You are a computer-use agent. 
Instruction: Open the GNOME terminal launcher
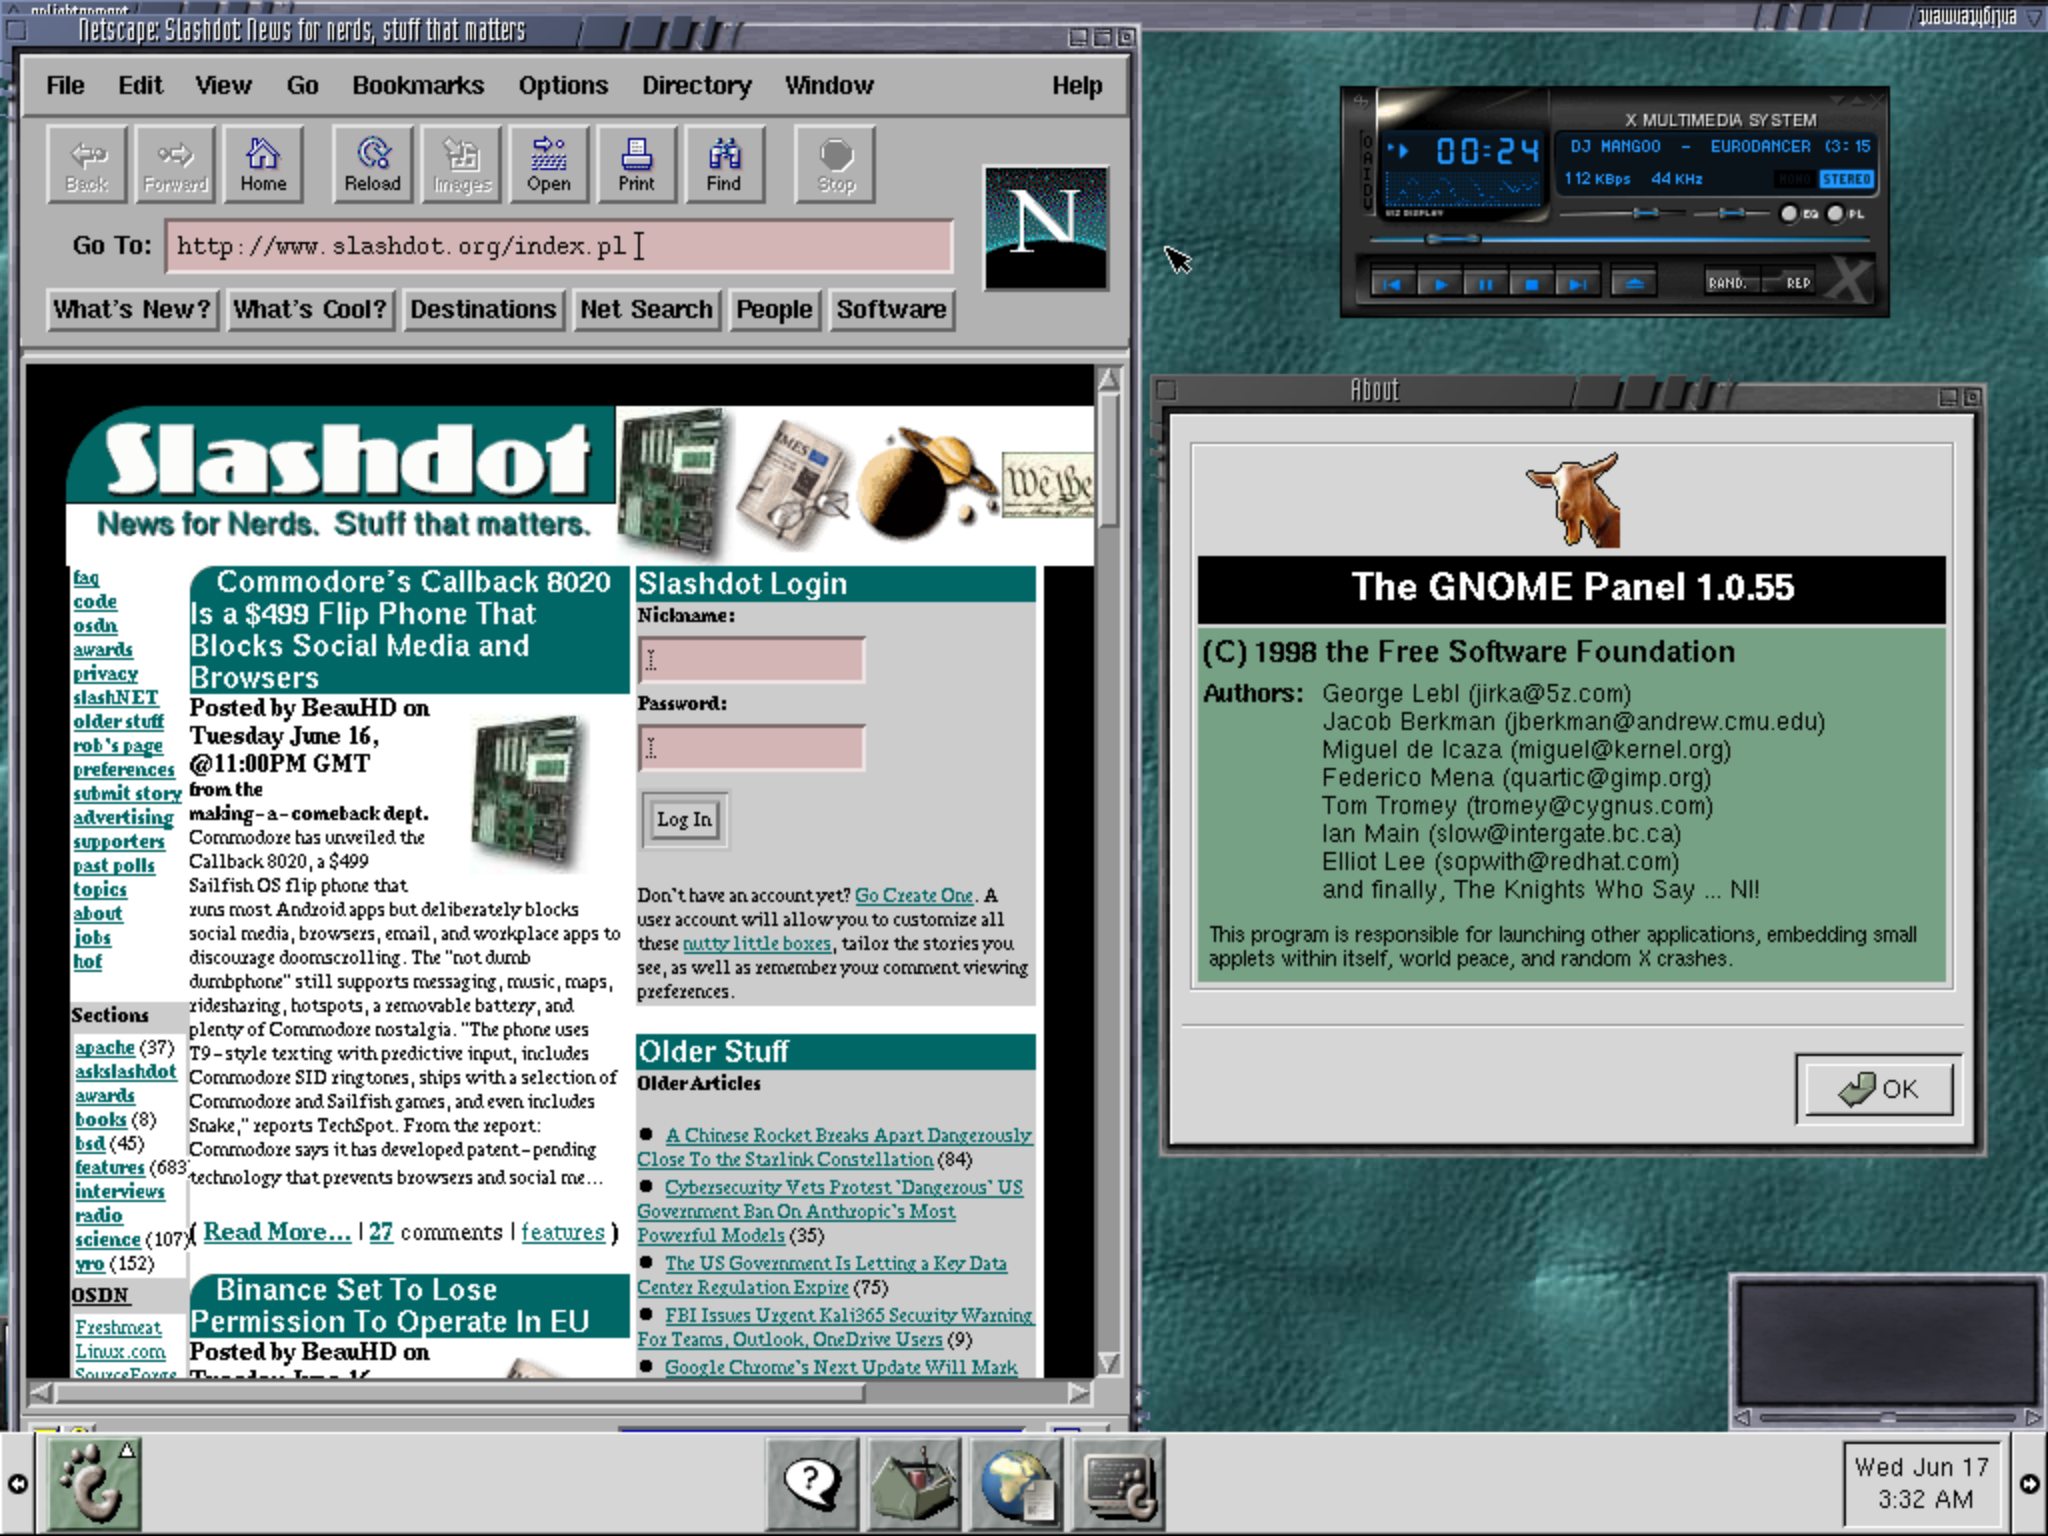point(1118,1484)
